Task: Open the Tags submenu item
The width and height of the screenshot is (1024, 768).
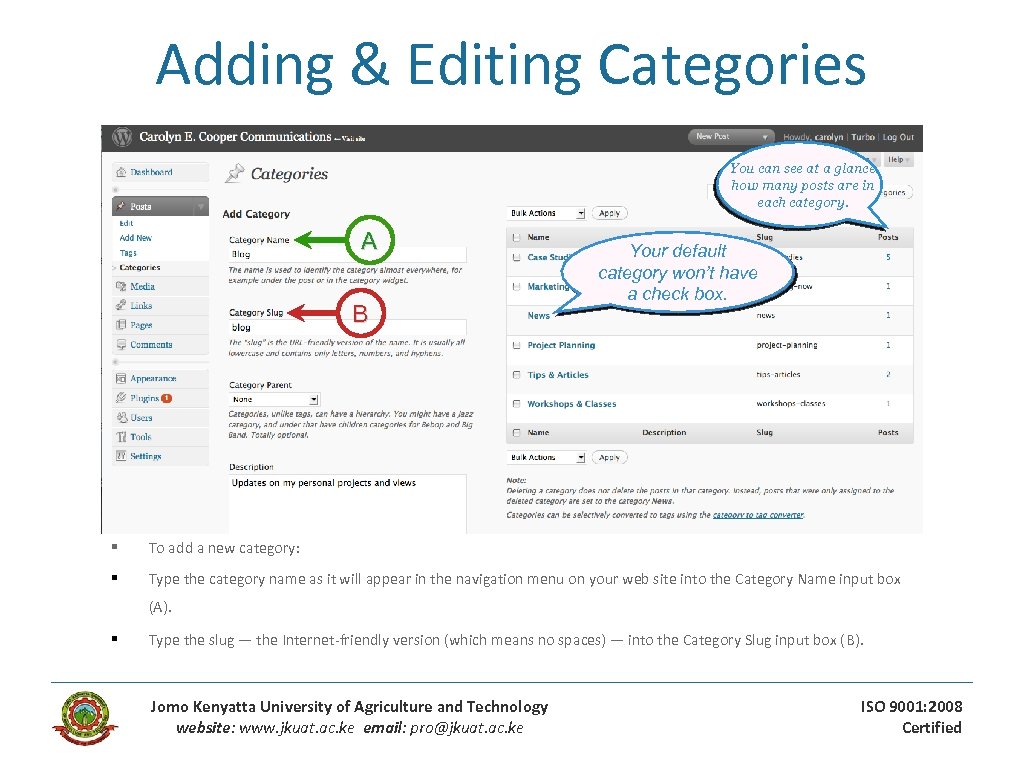Action: (128, 253)
